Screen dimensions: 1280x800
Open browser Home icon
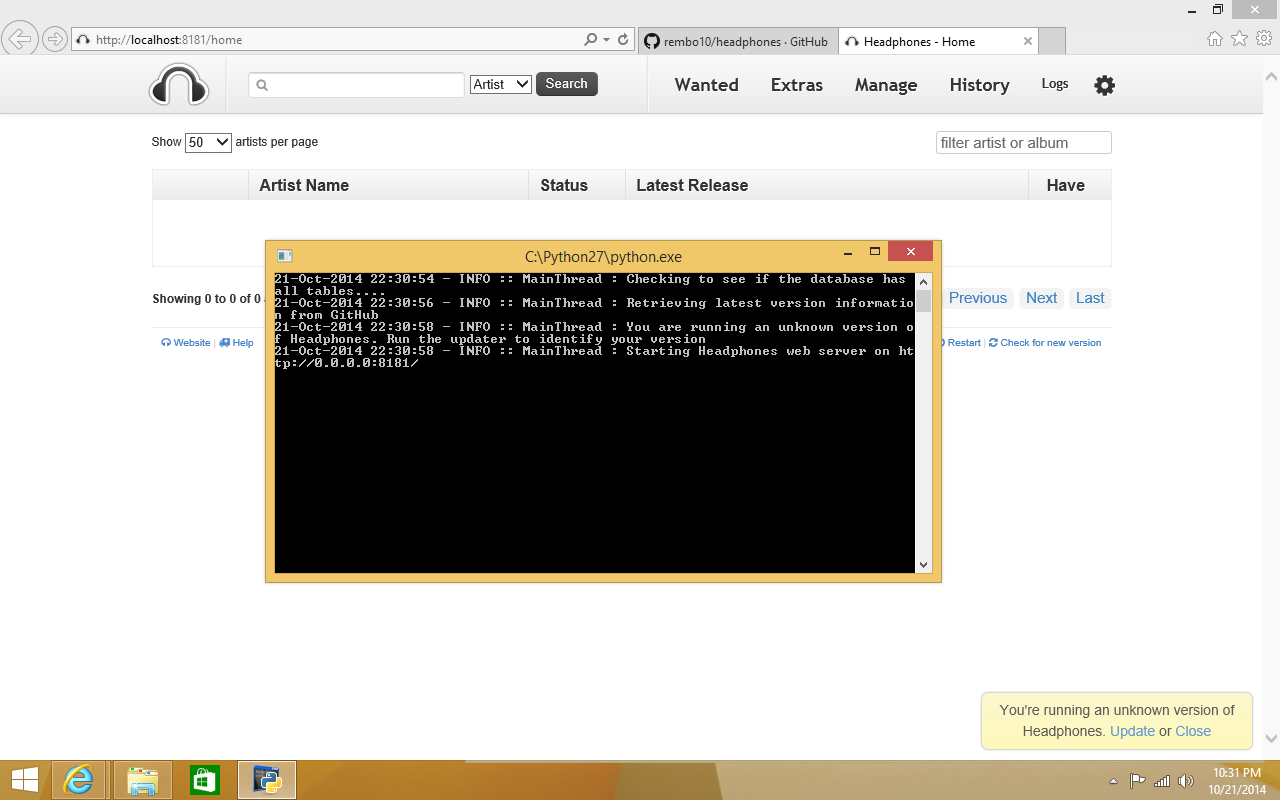[x=1215, y=39]
